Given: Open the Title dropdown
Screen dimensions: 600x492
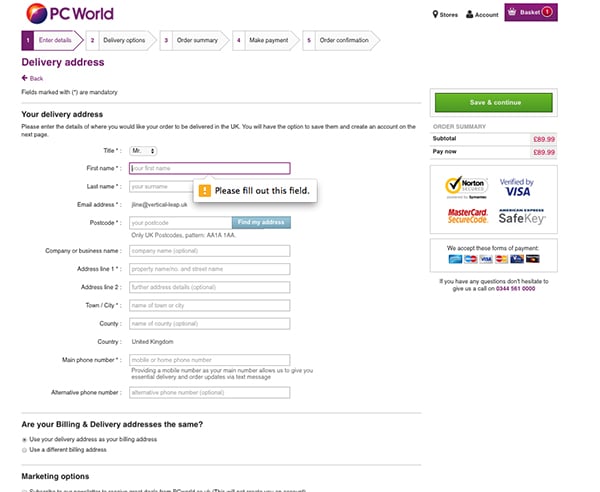Looking at the screenshot, I should click(x=143, y=151).
